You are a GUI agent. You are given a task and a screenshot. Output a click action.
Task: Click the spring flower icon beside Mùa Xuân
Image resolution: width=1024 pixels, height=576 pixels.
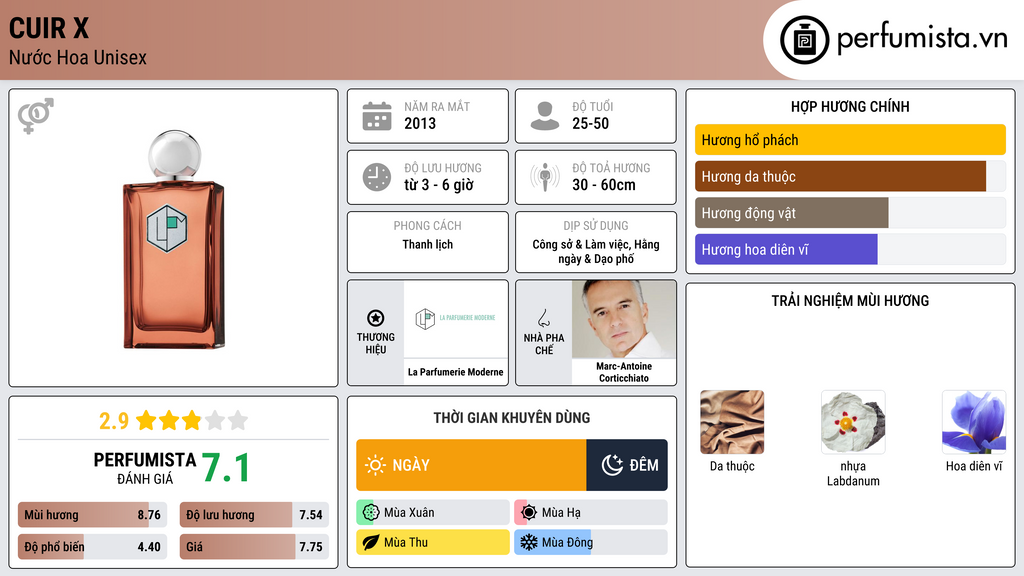coord(370,513)
